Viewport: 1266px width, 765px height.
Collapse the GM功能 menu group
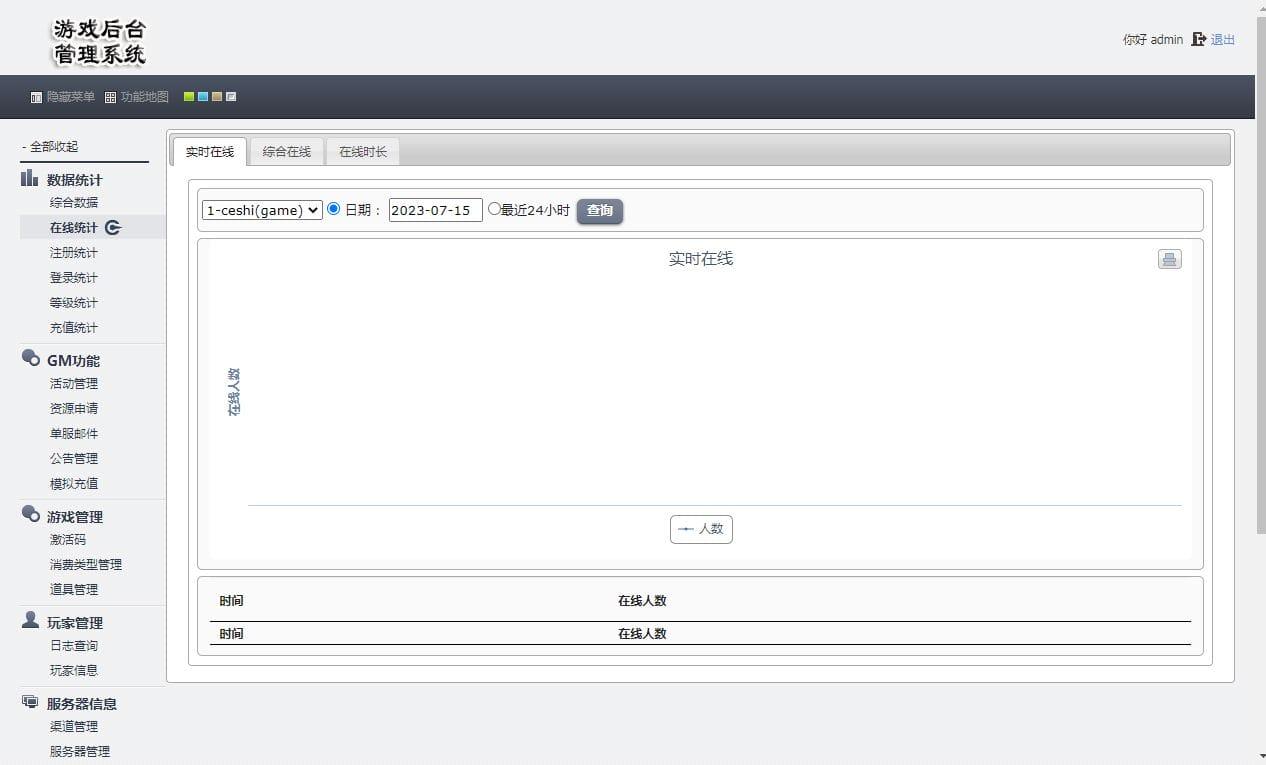point(73,361)
